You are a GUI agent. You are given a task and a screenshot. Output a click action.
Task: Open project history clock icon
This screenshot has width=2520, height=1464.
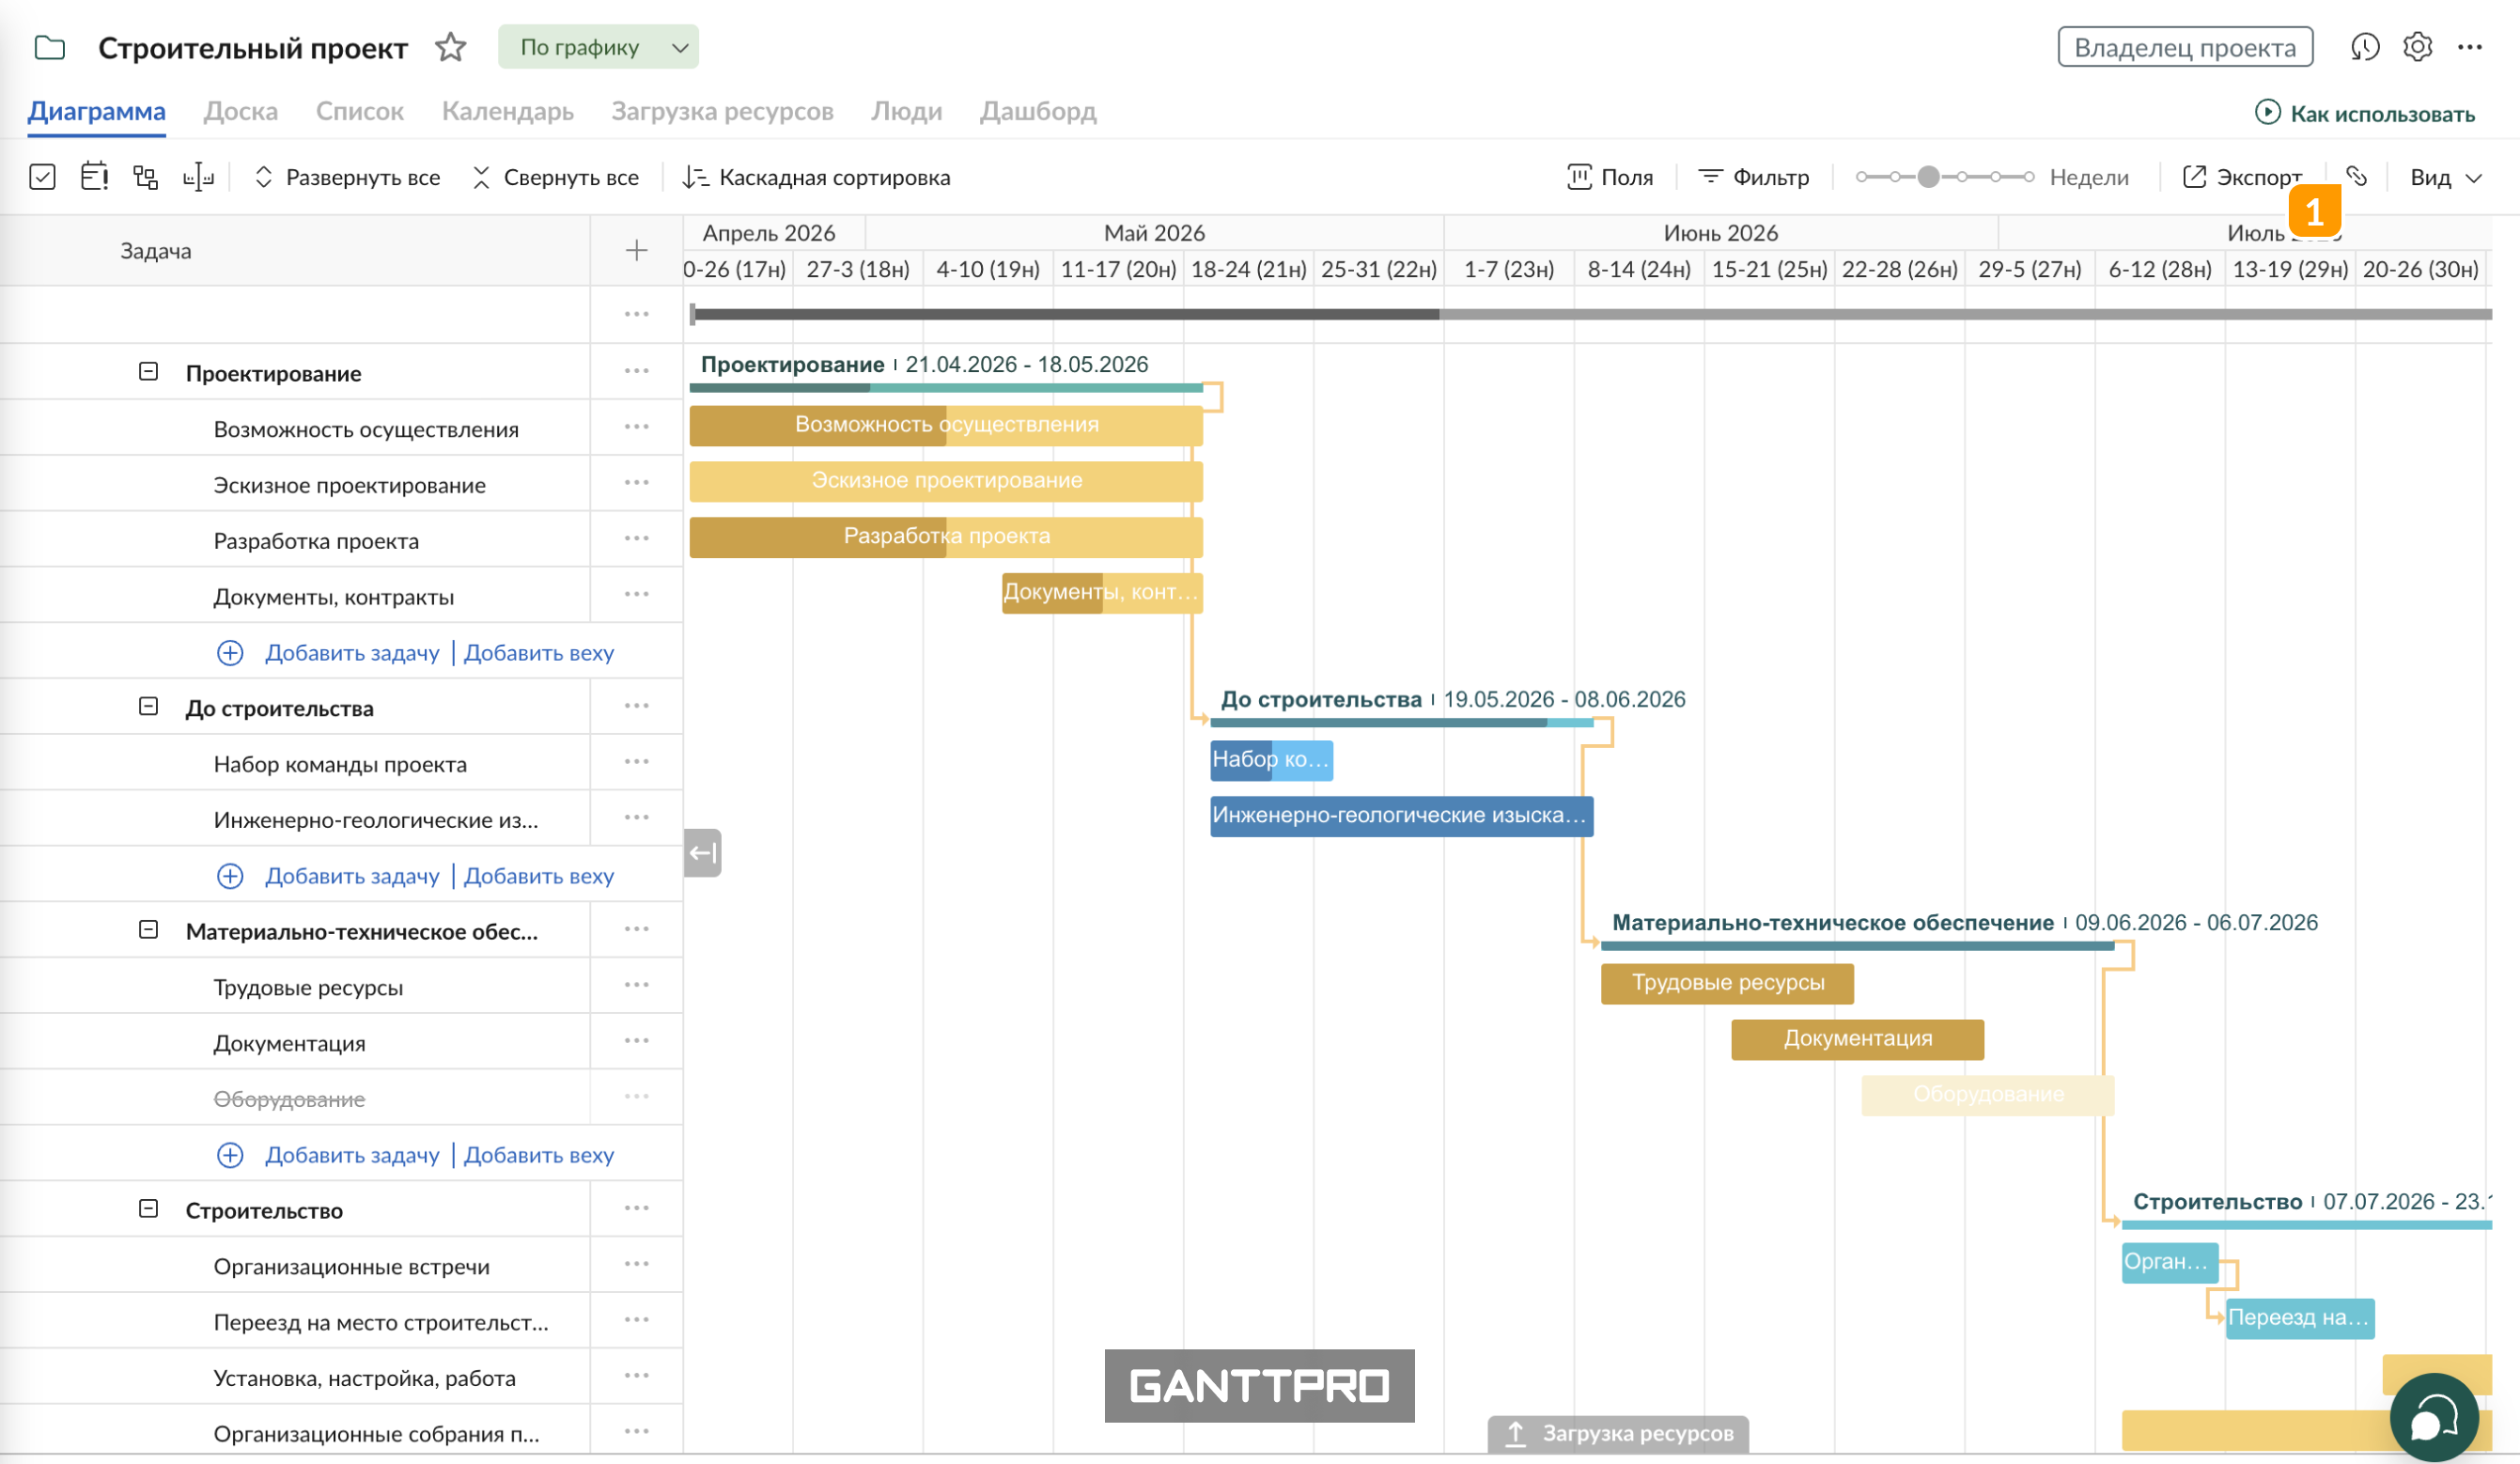[2364, 47]
